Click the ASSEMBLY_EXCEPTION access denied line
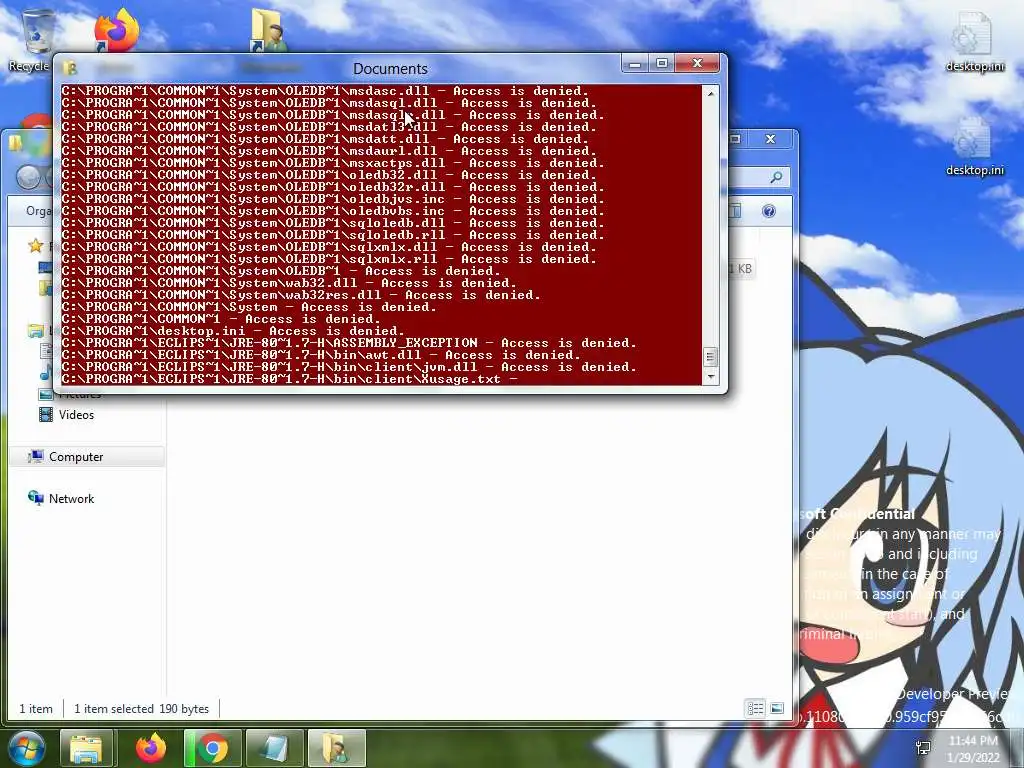This screenshot has height=768, width=1024. pyautogui.click(x=349, y=343)
